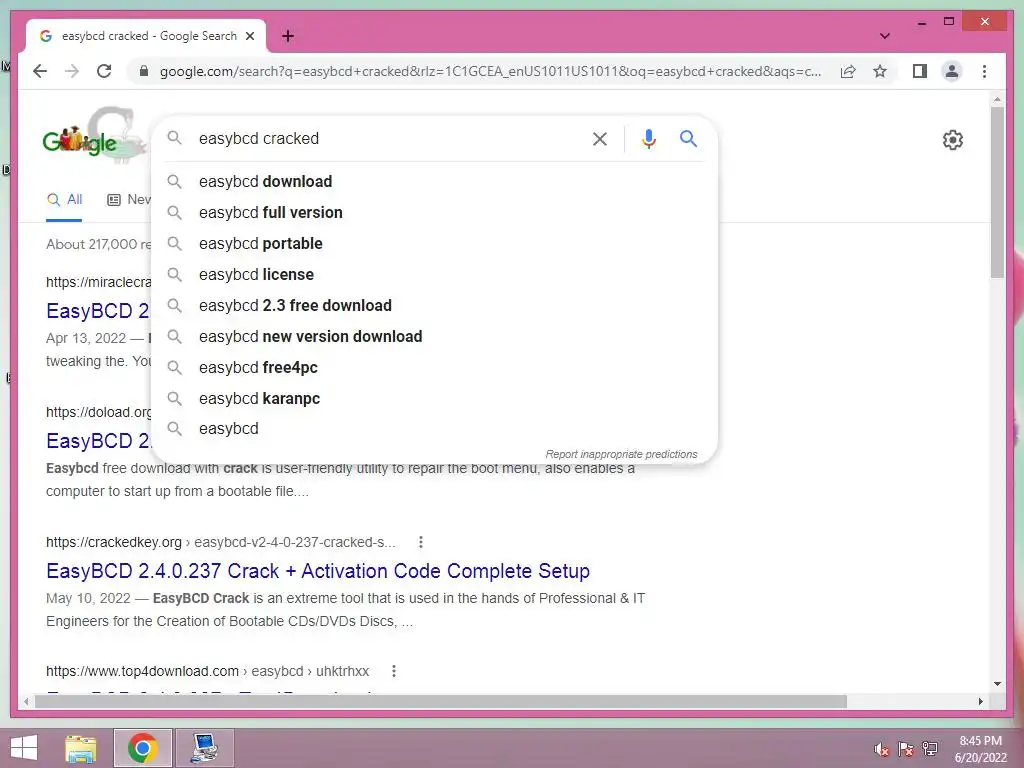Open the Windows Start menu
The width and height of the screenshot is (1024, 768).
click(x=24, y=748)
